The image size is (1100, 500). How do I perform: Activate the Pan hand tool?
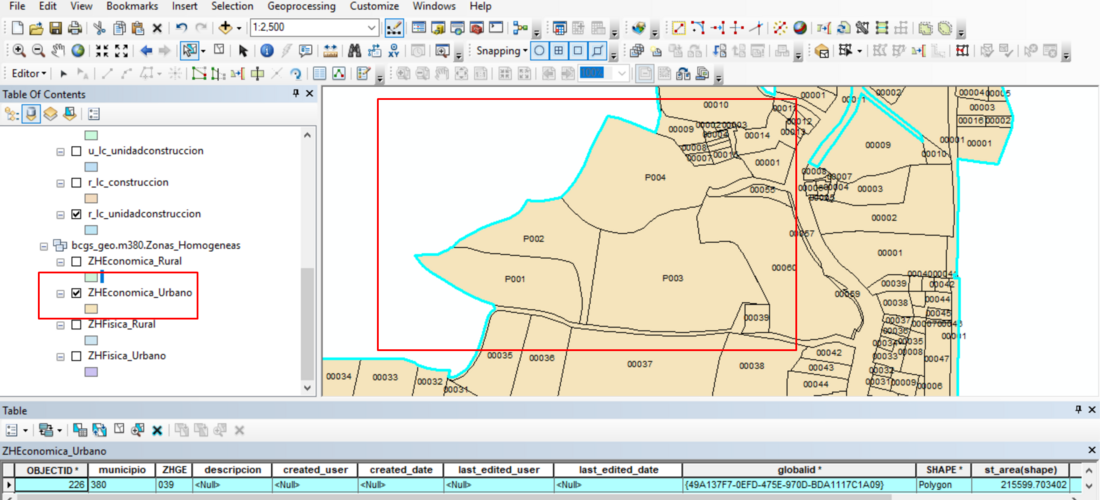57,50
